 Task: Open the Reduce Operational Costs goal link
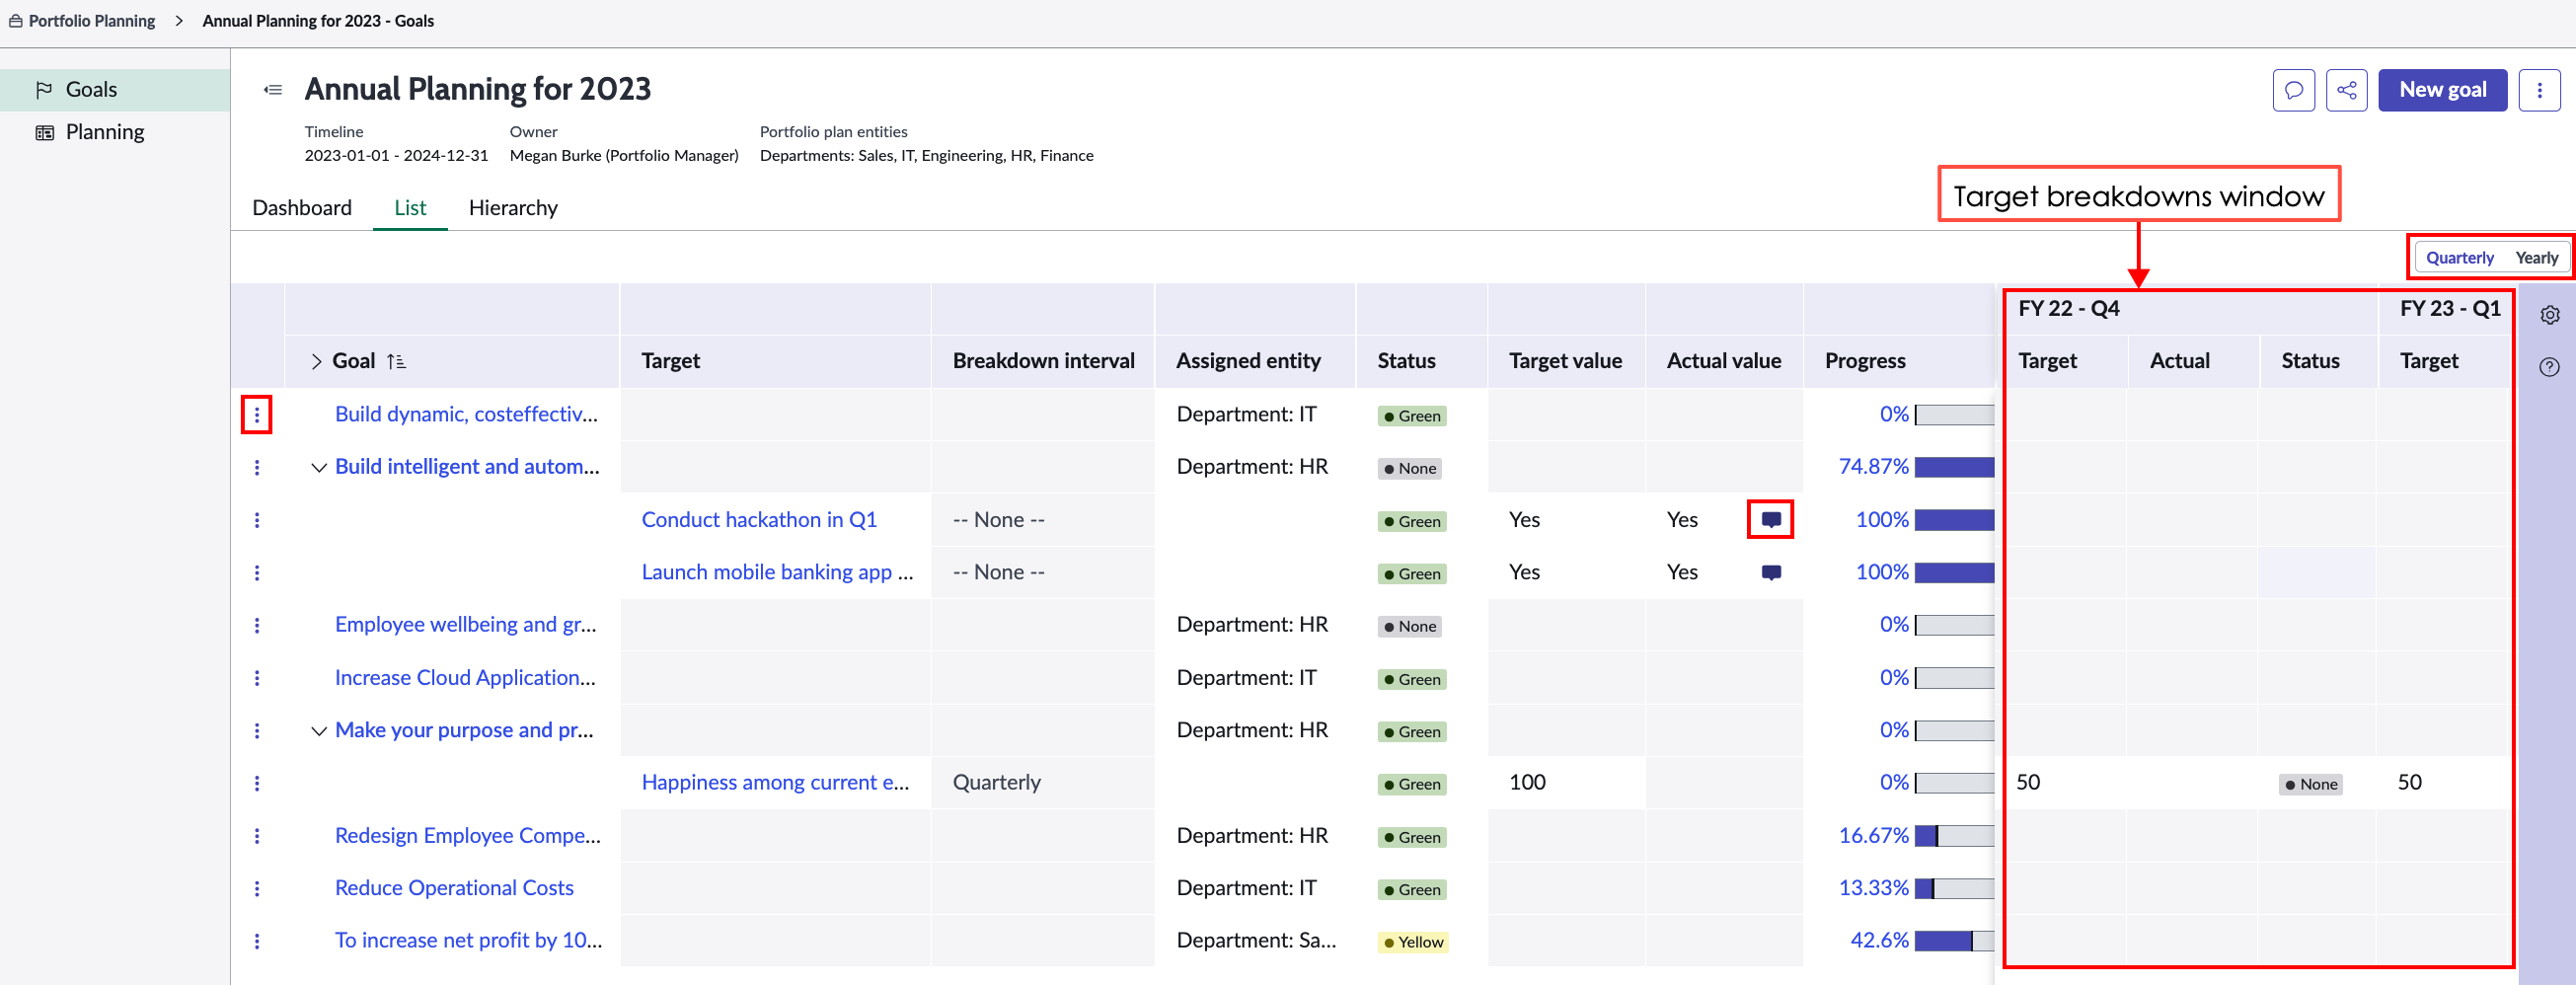(454, 888)
